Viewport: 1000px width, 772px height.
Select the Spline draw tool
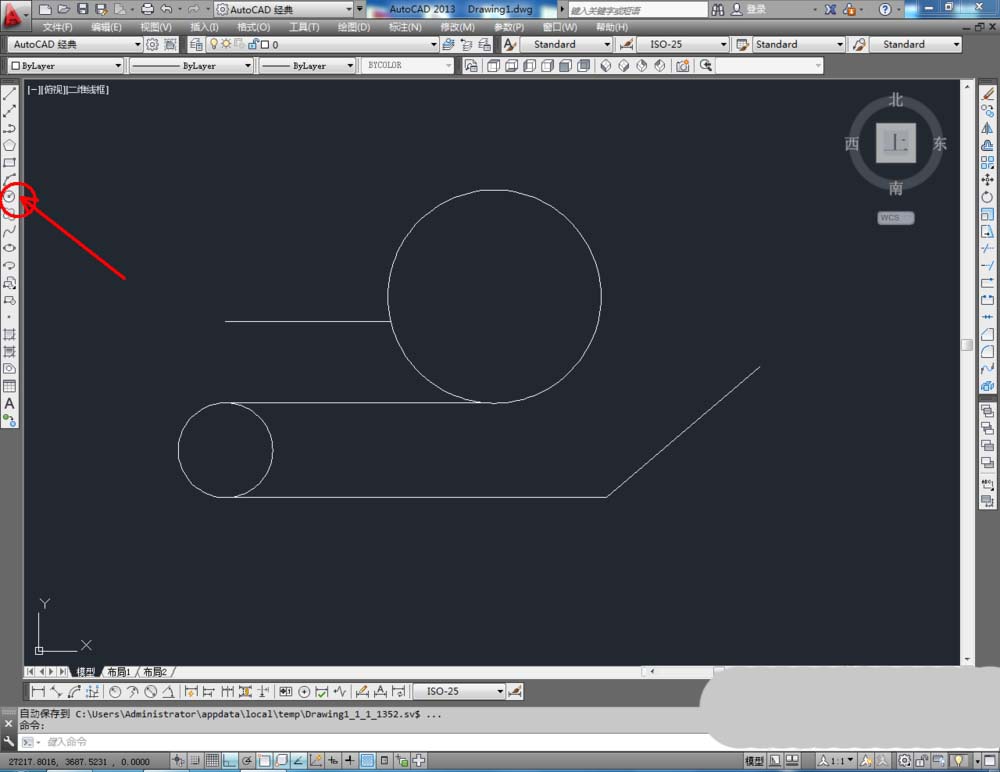10,231
